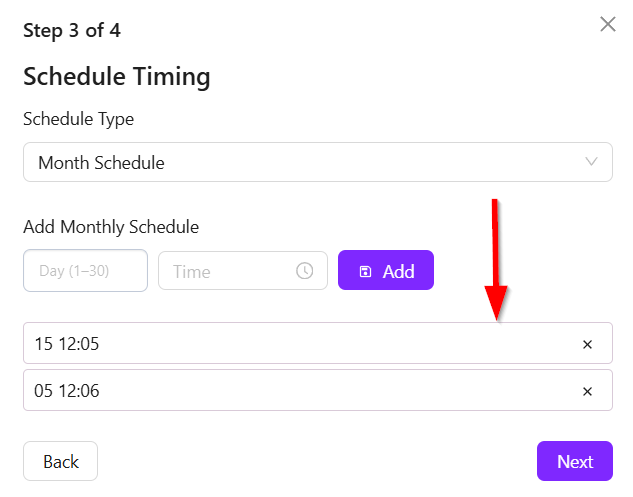Open the time picker via clock icon
The width and height of the screenshot is (633, 497).
(x=305, y=271)
